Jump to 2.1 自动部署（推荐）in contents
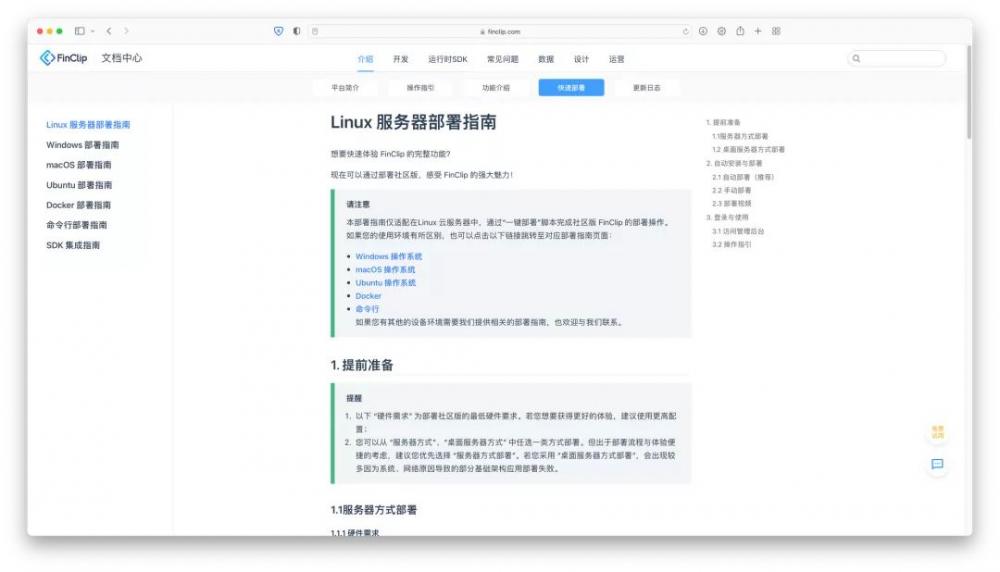This screenshot has width=1000, height=572. [x=743, y=177]
